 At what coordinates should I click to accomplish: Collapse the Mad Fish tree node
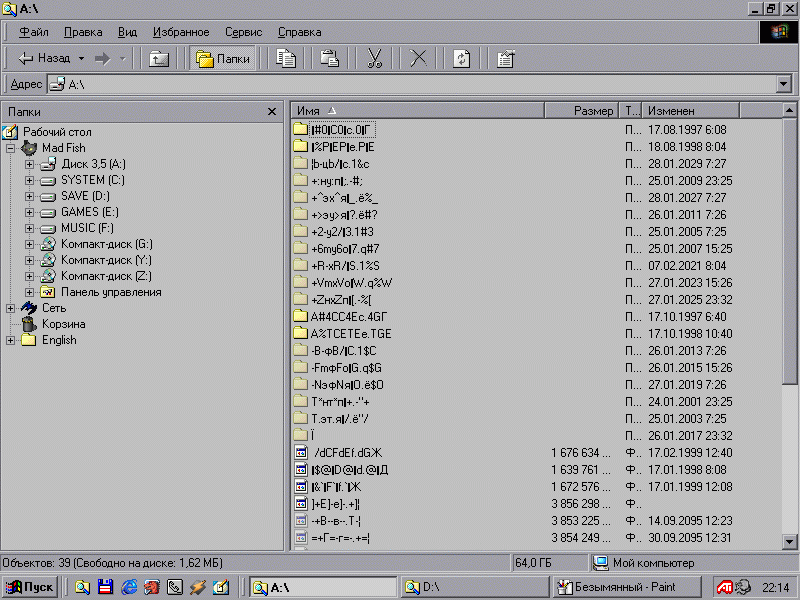coord(11,148)
